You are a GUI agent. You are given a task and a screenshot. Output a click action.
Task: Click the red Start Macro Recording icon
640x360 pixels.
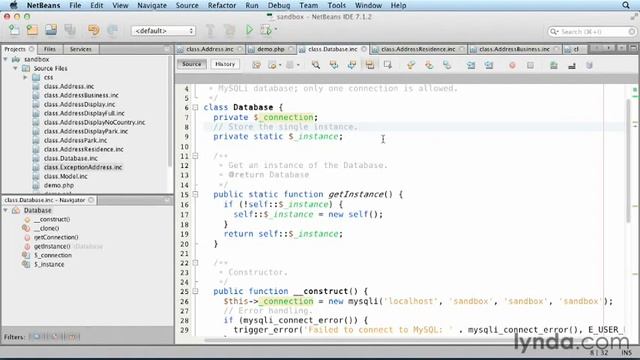coord(512,65)
